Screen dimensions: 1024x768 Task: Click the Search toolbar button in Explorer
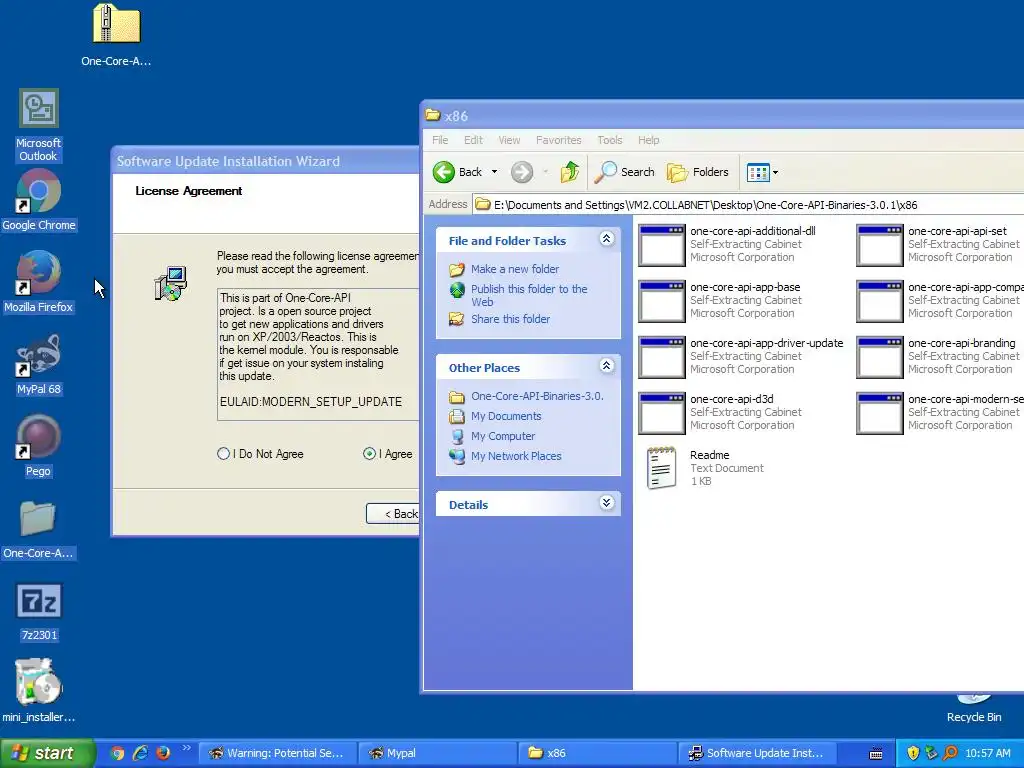pos(624,172)
